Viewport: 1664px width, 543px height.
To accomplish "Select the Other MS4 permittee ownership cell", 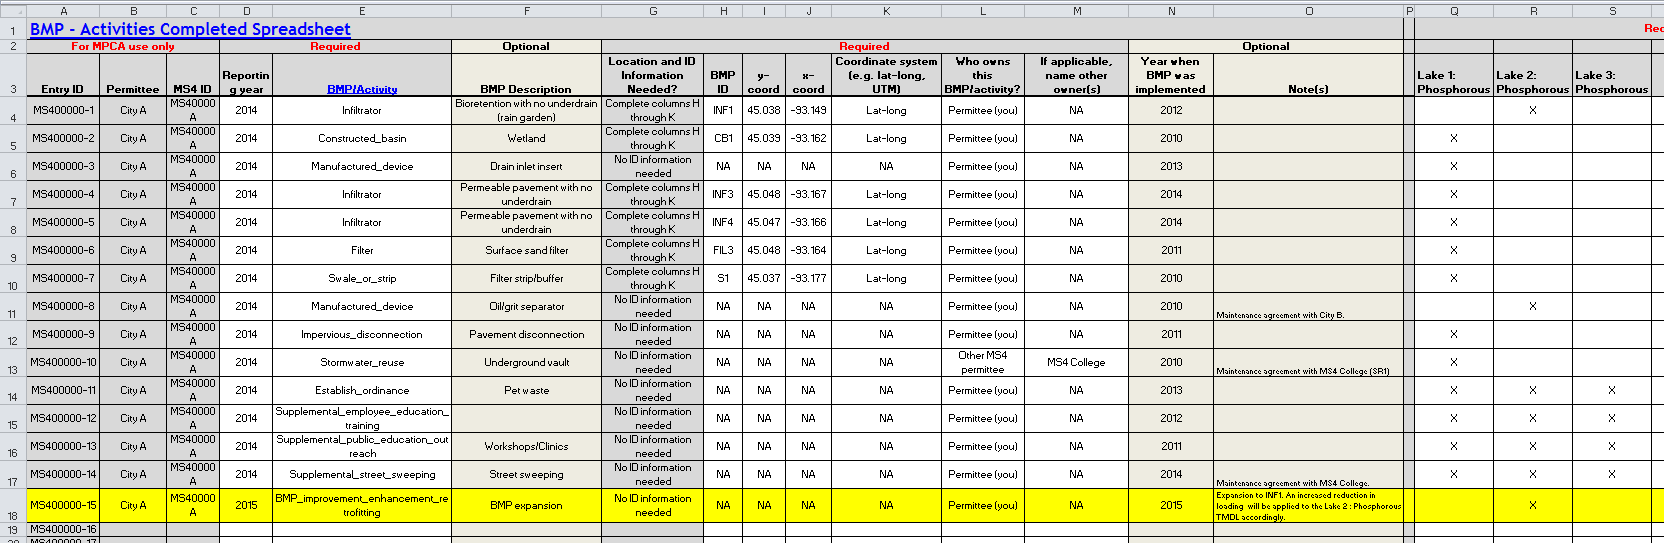I will [x=983, y=362].
